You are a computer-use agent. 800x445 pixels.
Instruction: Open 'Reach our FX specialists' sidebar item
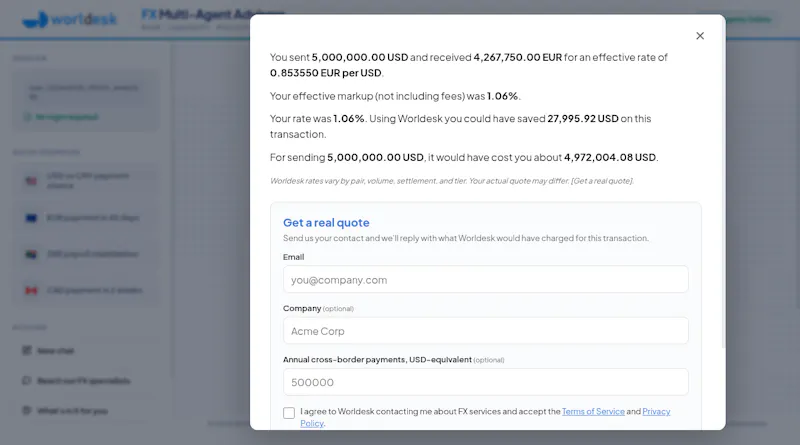click(x=85, y=381)
